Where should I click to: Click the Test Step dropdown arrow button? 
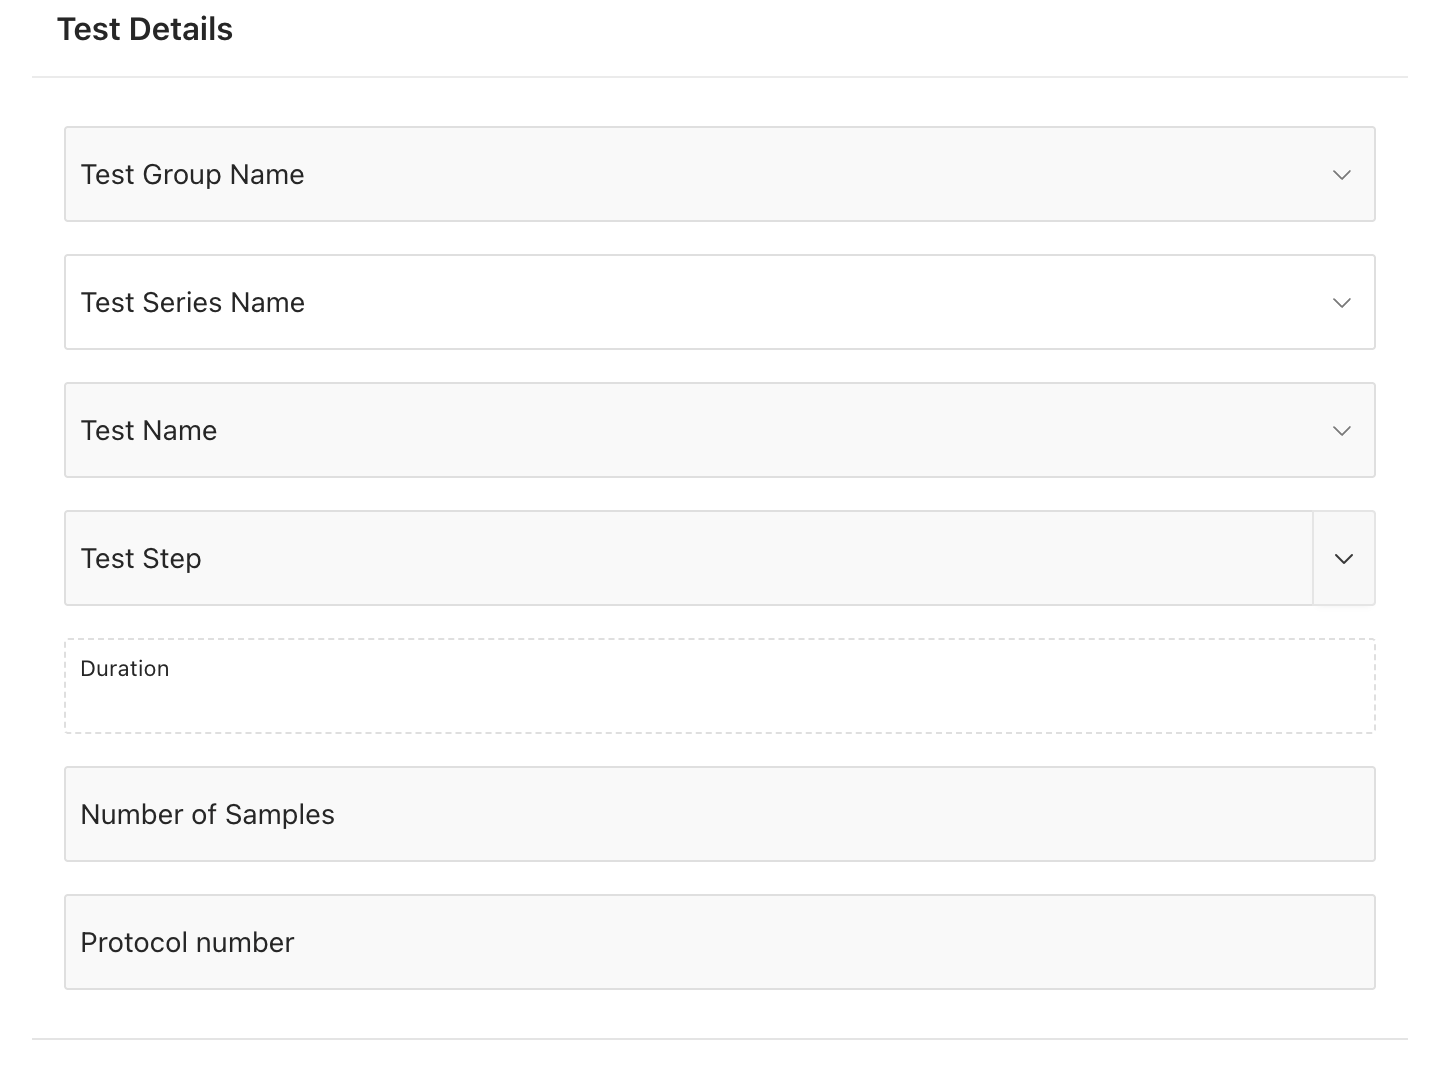point(1344,559)
